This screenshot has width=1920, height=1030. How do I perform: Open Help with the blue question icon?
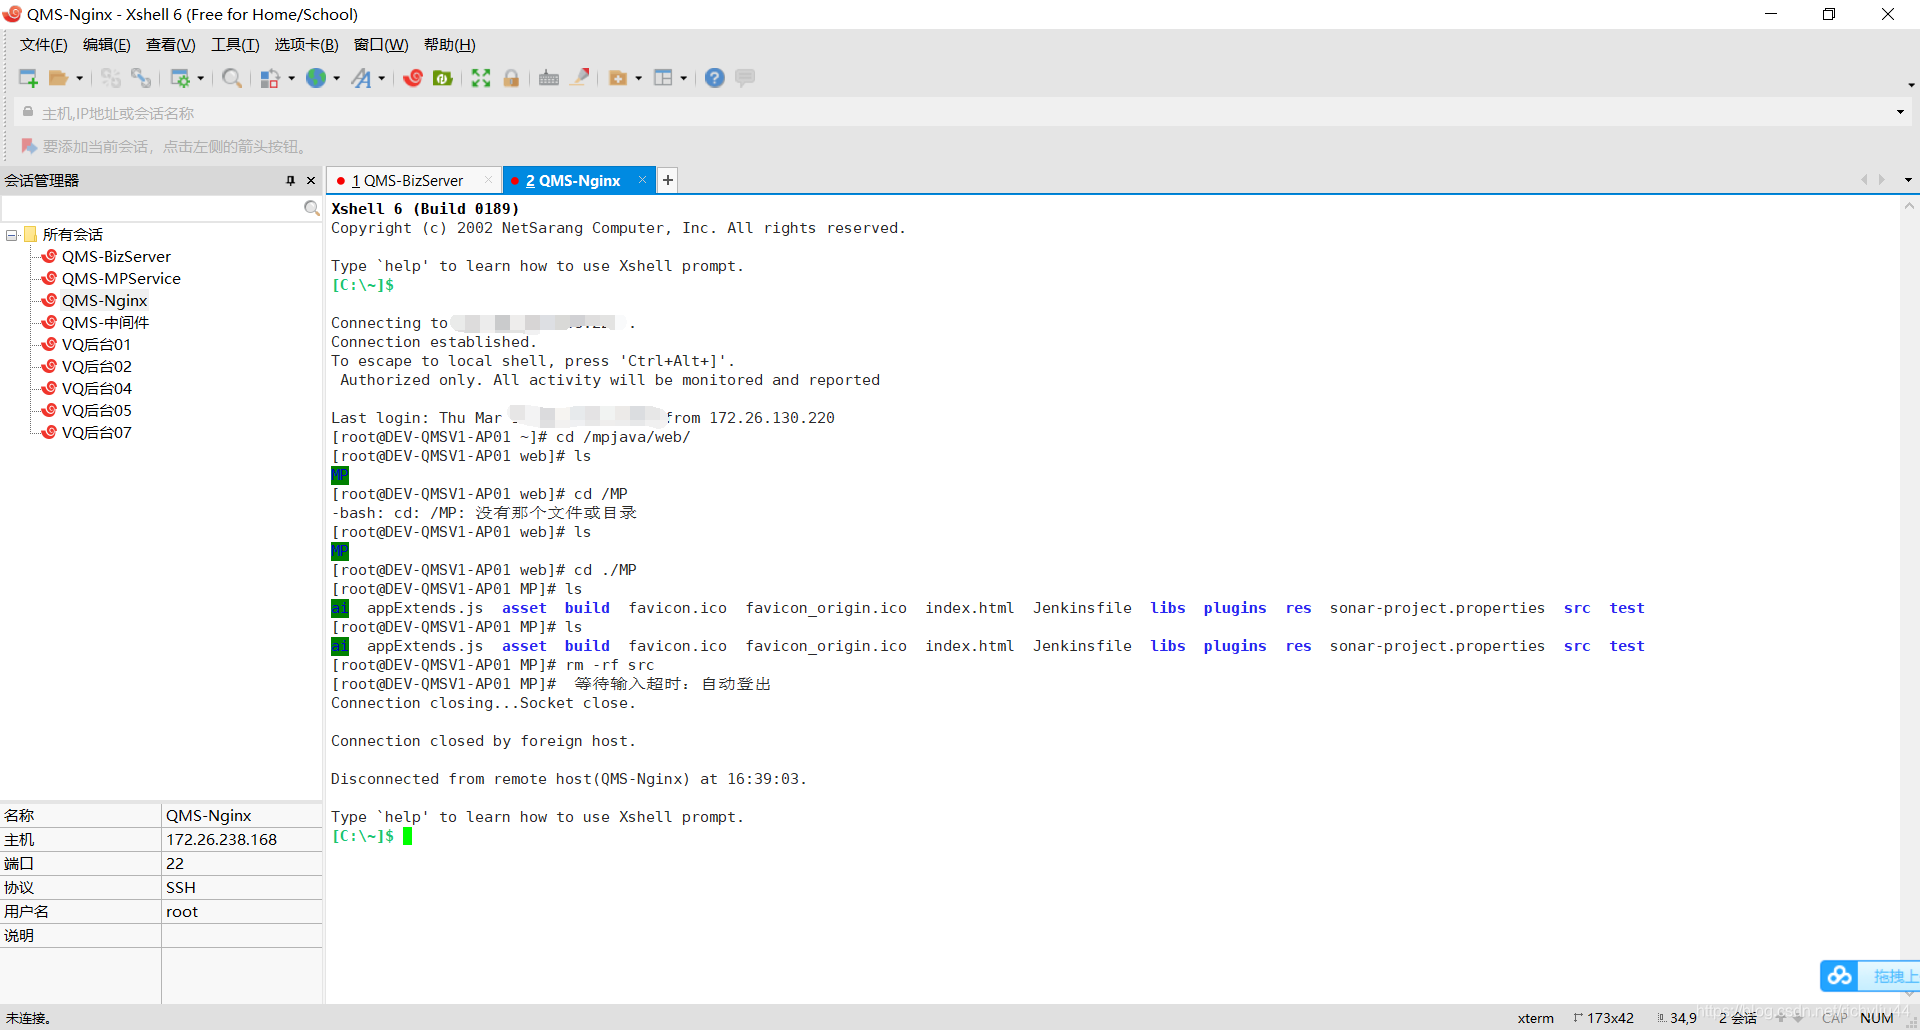point(715,78)
